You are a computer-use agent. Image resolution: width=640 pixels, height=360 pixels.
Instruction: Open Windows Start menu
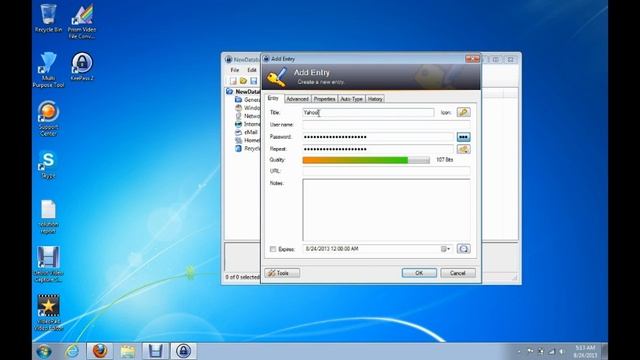click(x=44, y=351)
